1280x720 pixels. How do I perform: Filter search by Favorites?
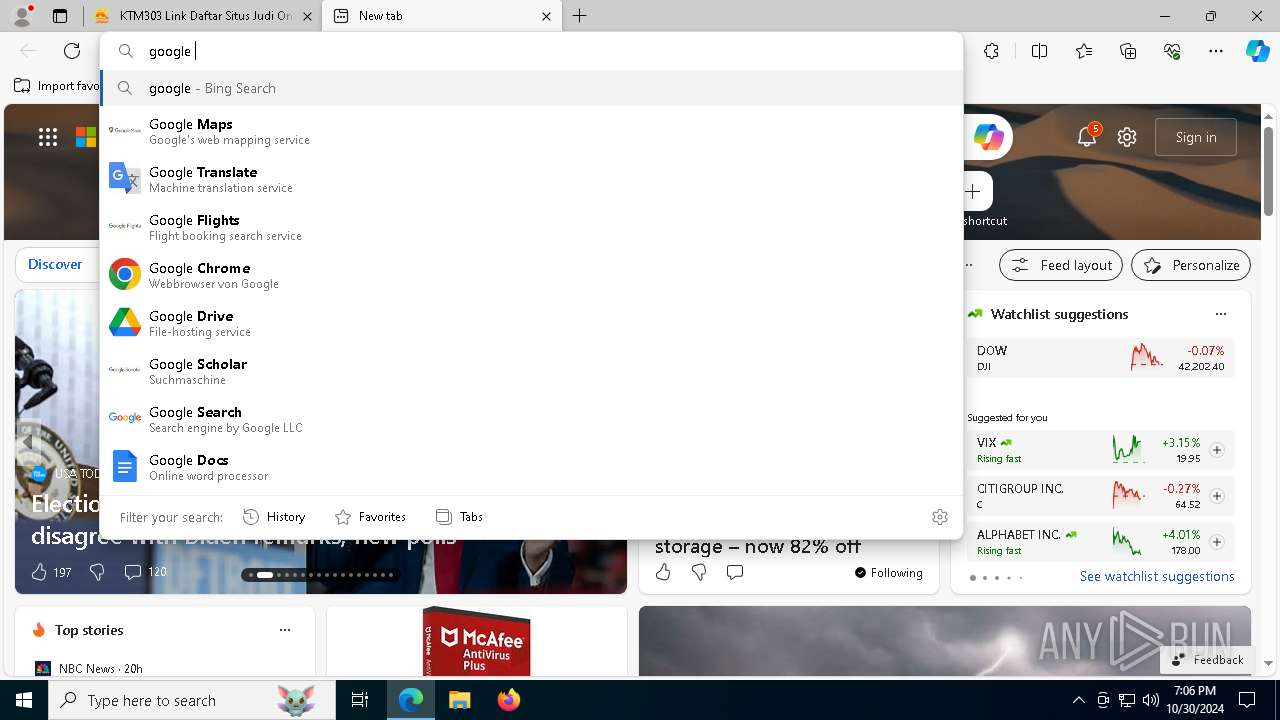click(370, 517)
